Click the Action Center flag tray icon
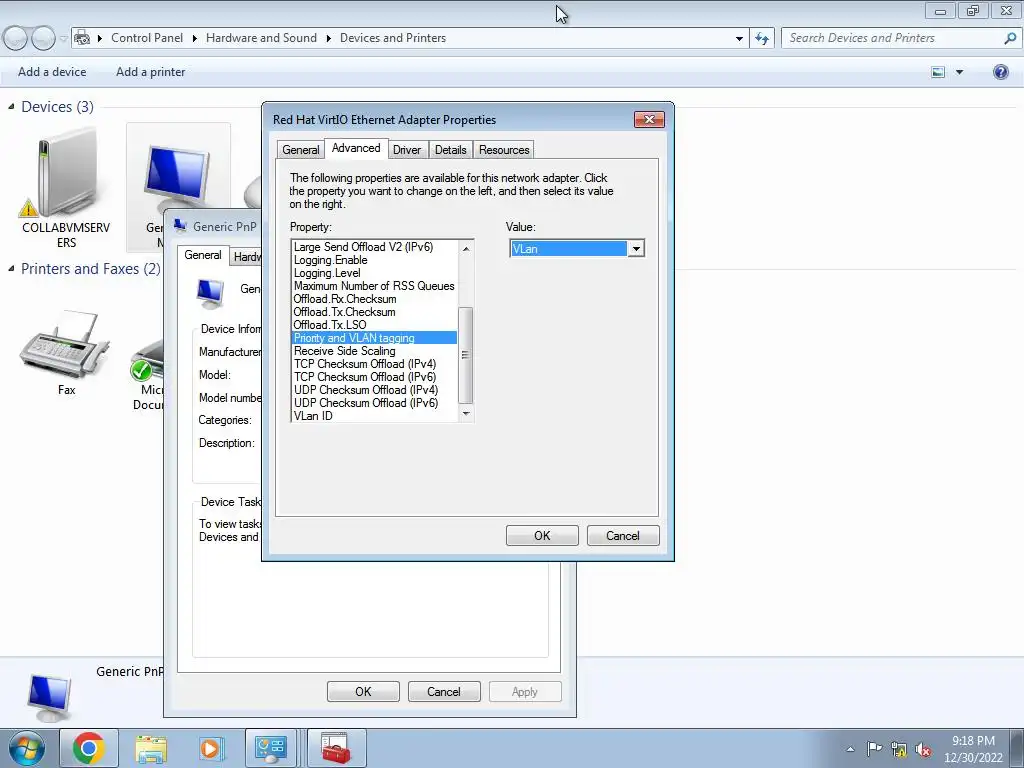1024x768 pixels. (874, 748)
